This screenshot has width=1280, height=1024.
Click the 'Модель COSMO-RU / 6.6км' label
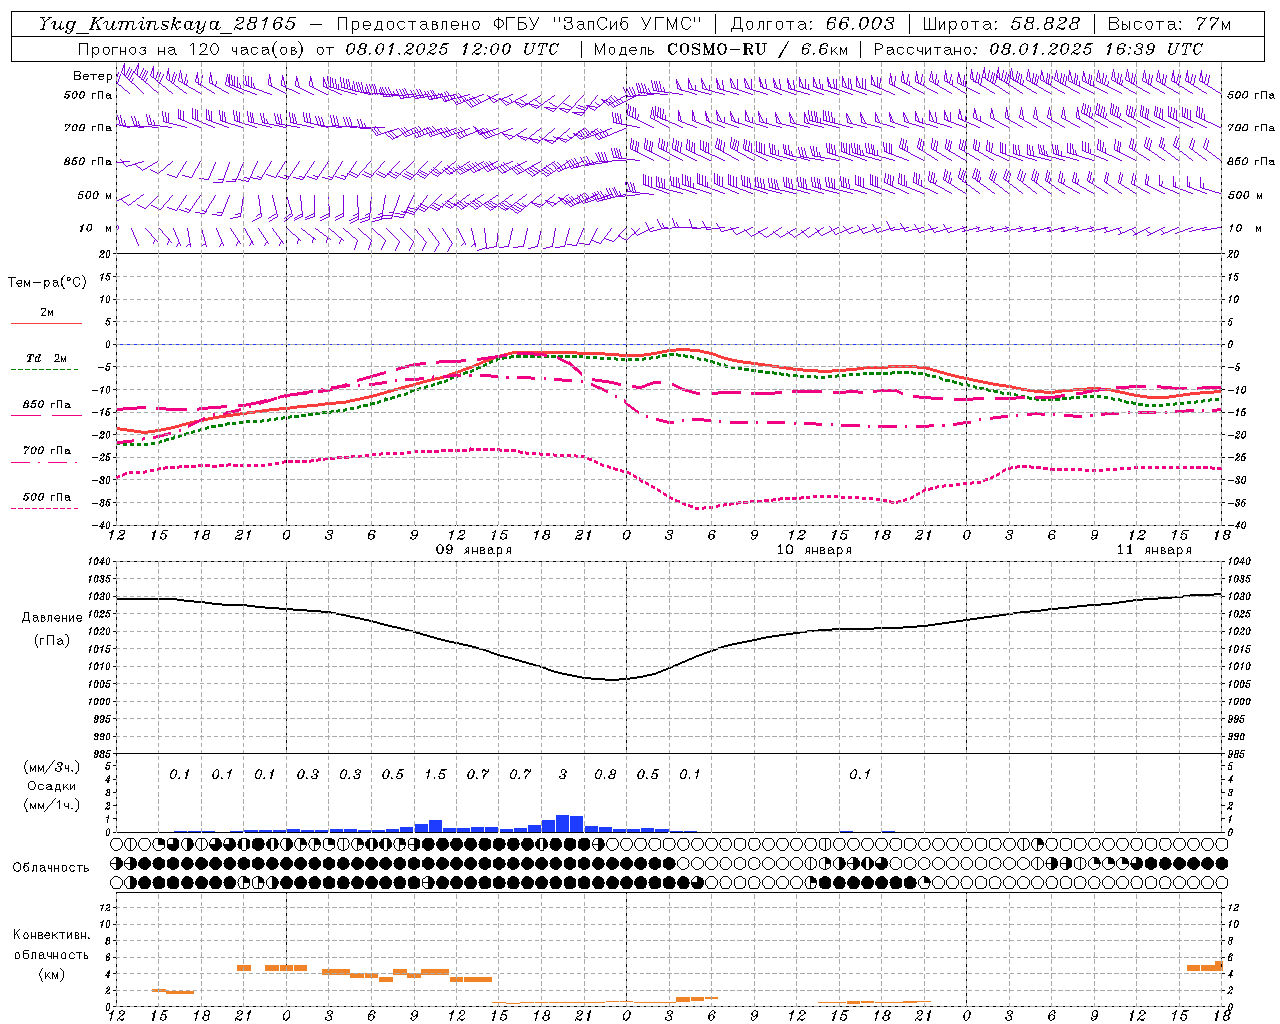721,49
